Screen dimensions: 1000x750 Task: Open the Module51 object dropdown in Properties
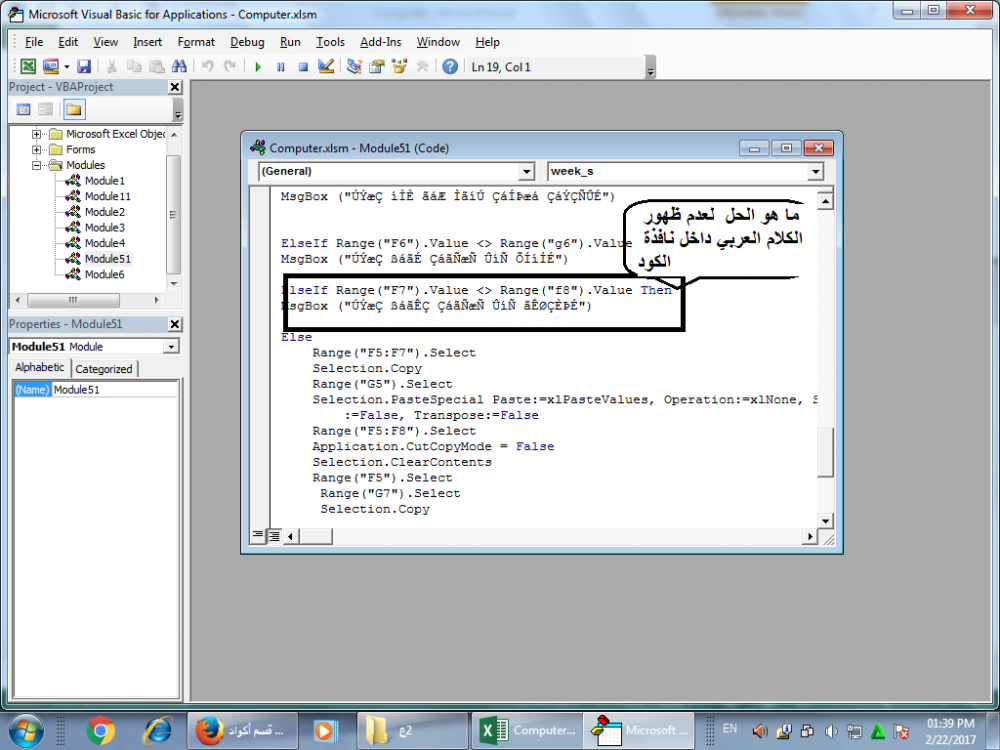[x=172, y=347]
